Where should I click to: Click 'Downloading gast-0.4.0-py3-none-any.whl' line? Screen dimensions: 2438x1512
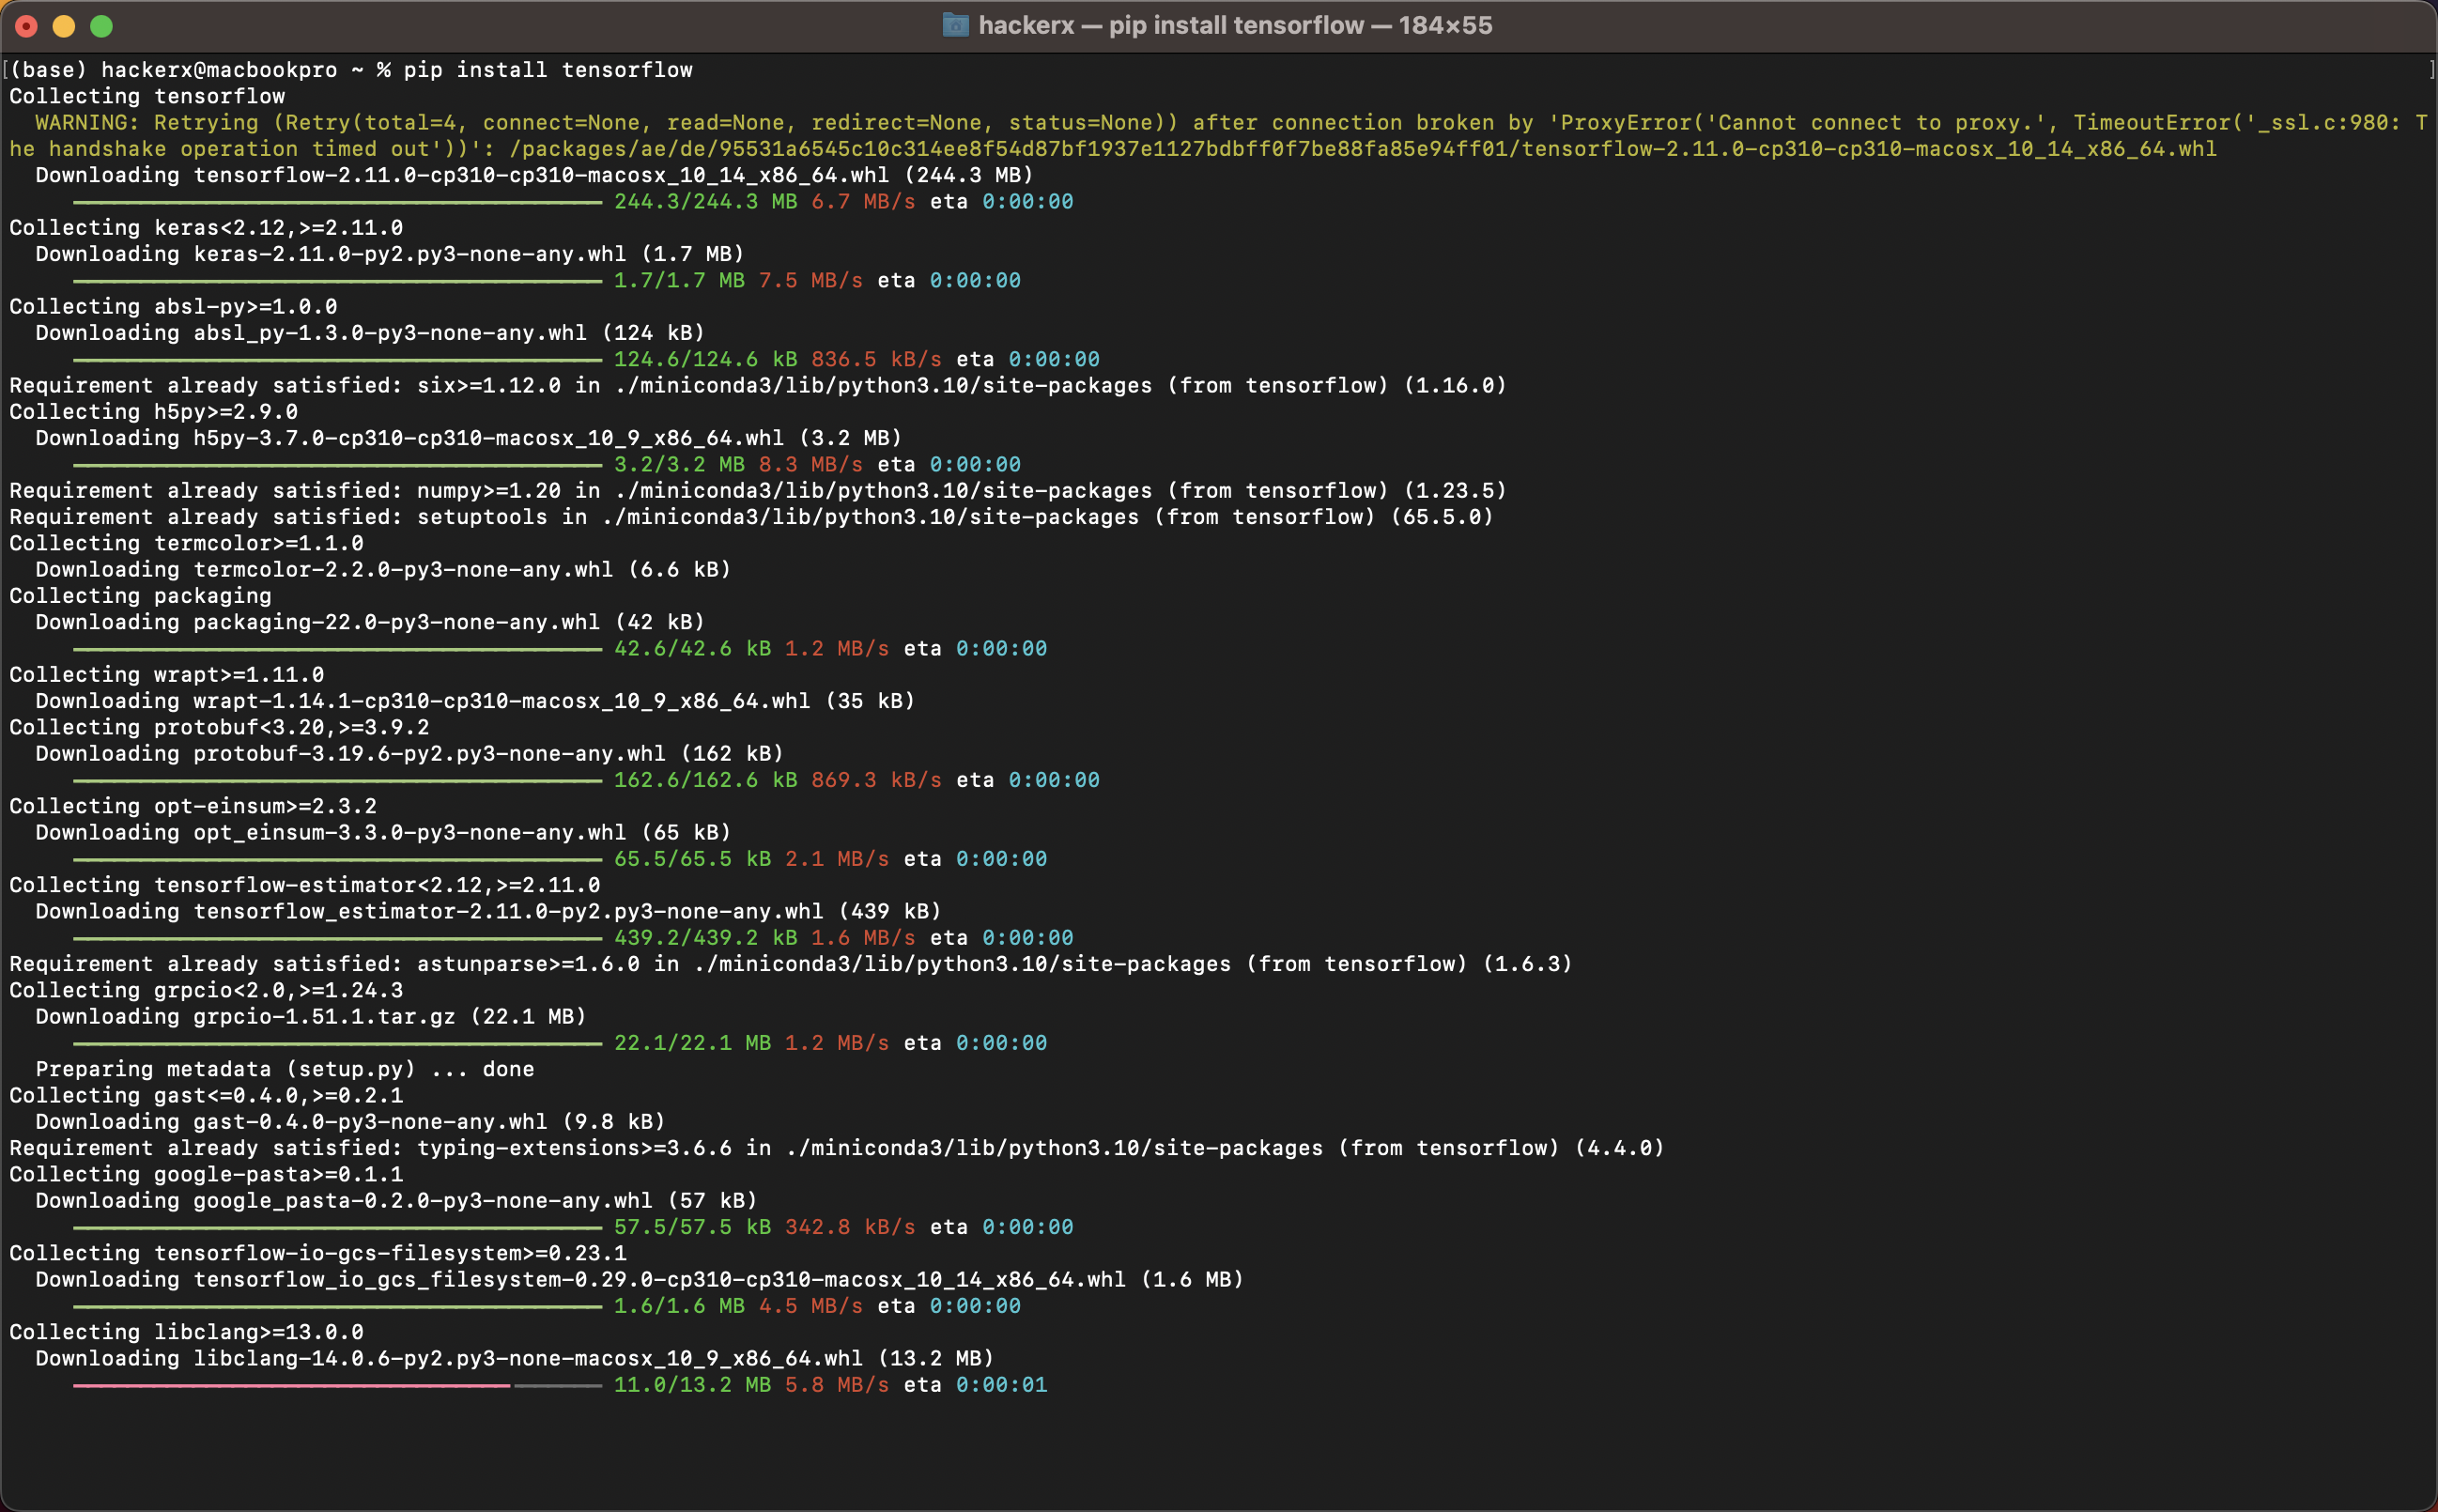(350, 1122)
